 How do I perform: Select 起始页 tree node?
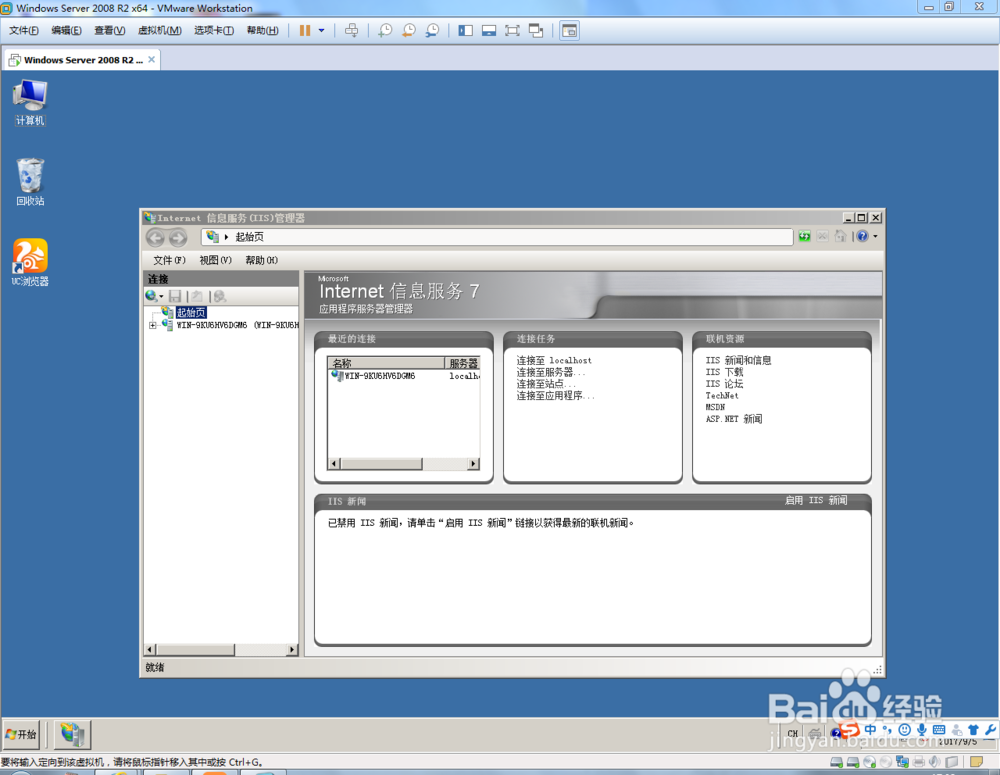(191, 313)
